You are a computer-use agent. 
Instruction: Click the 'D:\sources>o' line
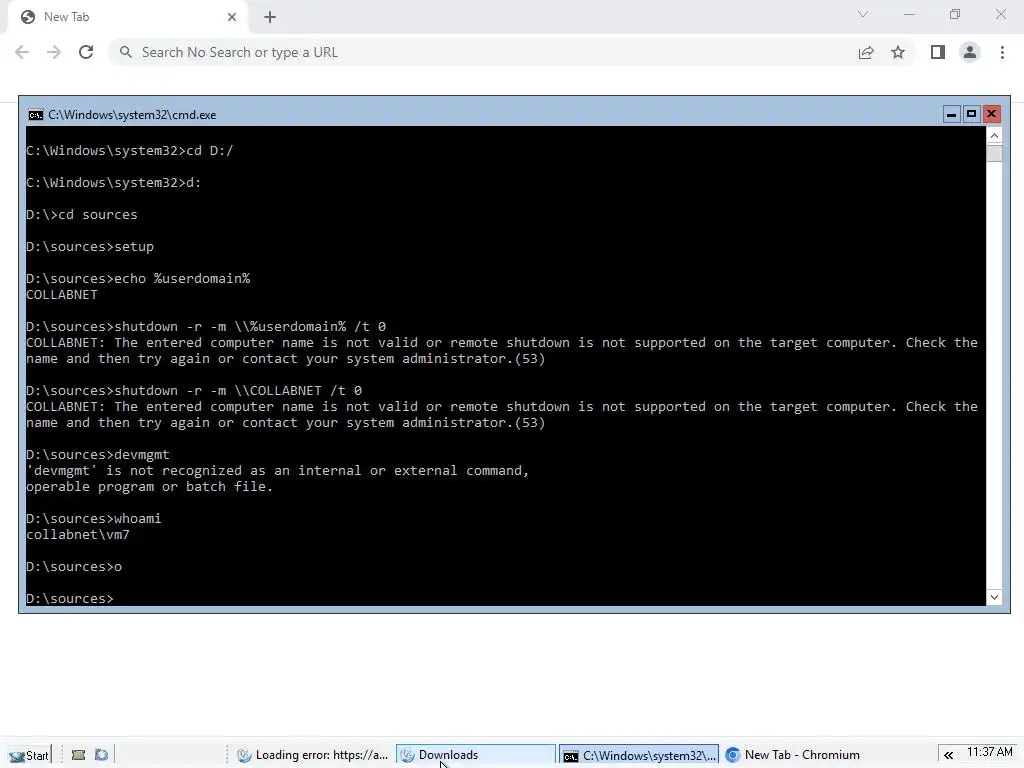pos(74,567)
